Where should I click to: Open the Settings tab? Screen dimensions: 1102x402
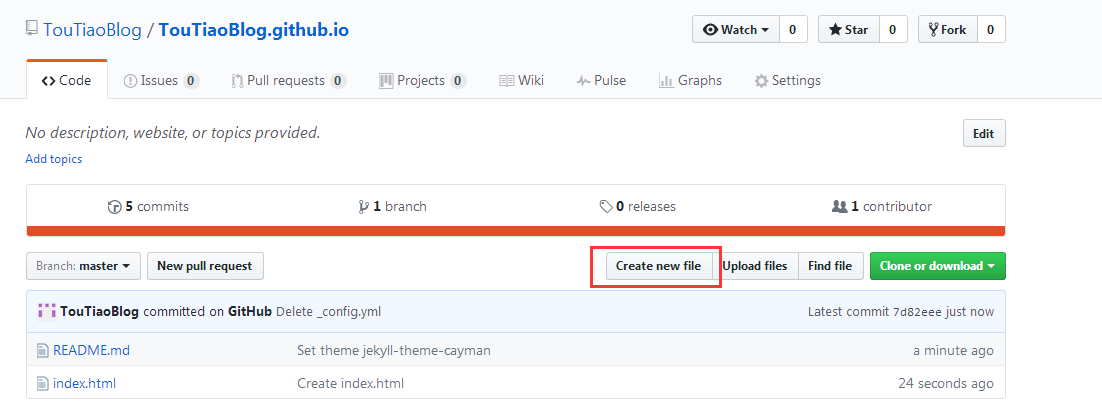tap(787, 80)
